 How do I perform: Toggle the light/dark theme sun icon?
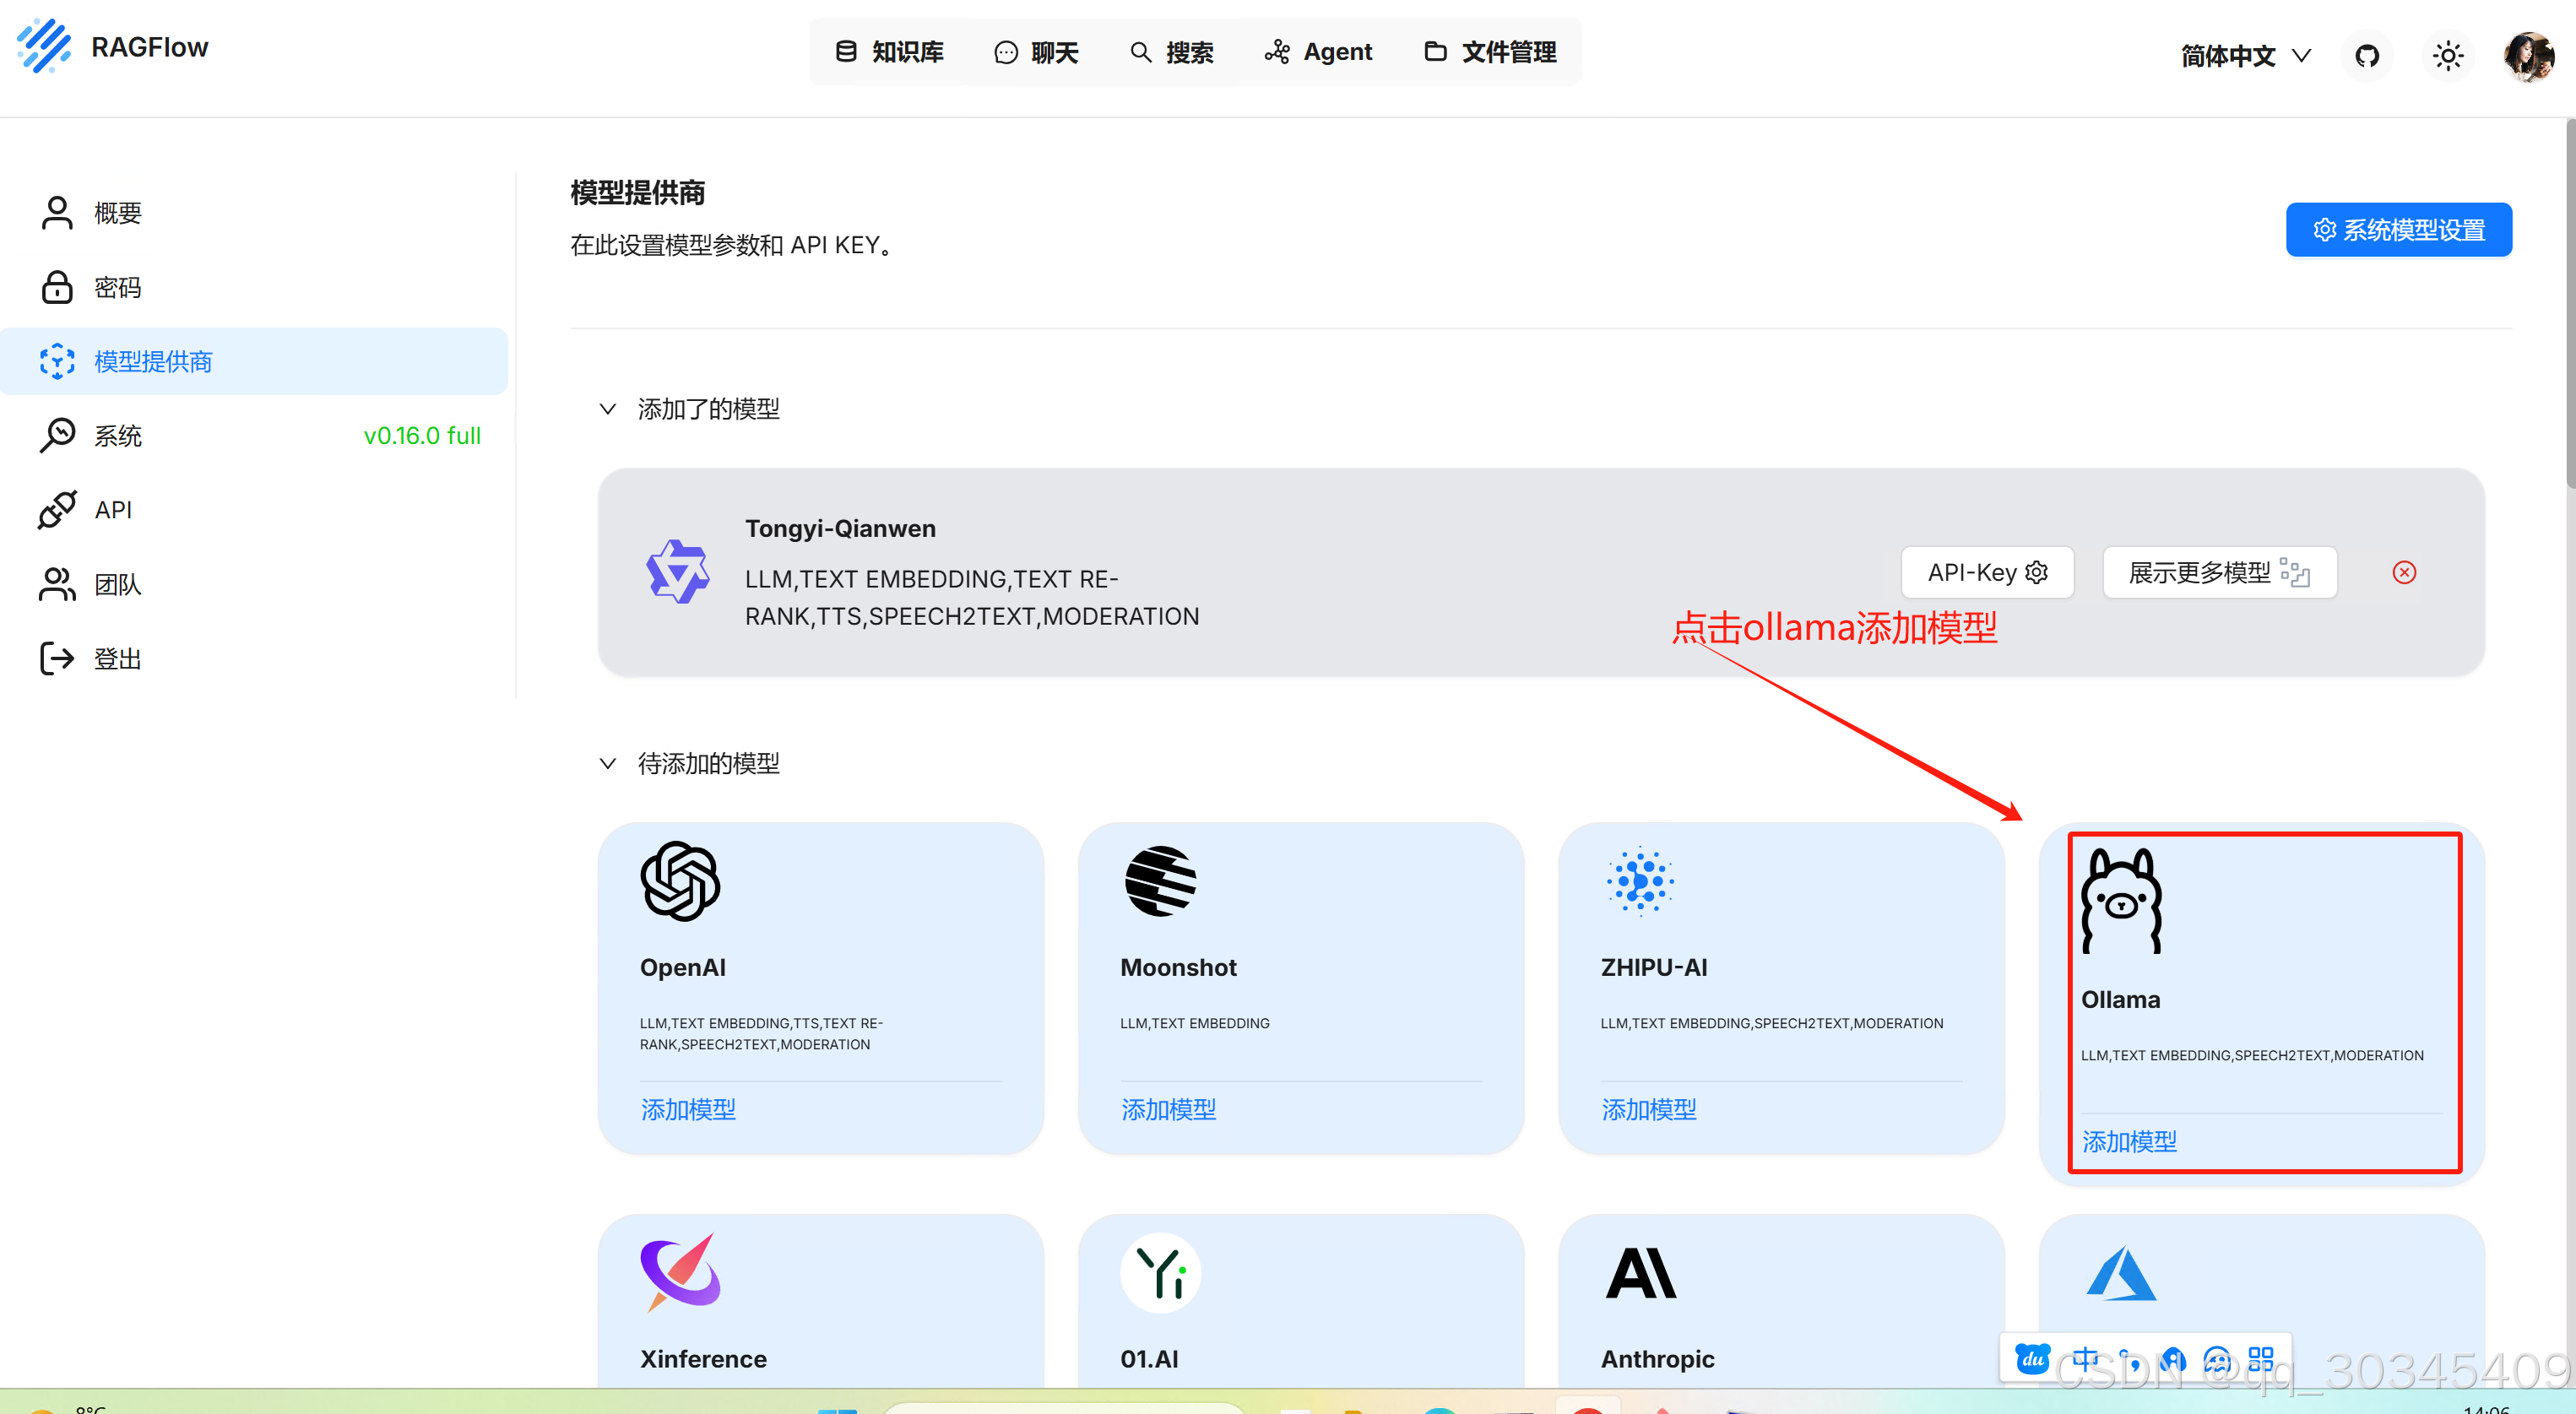pyautogui.click(x=2448, y=55)
